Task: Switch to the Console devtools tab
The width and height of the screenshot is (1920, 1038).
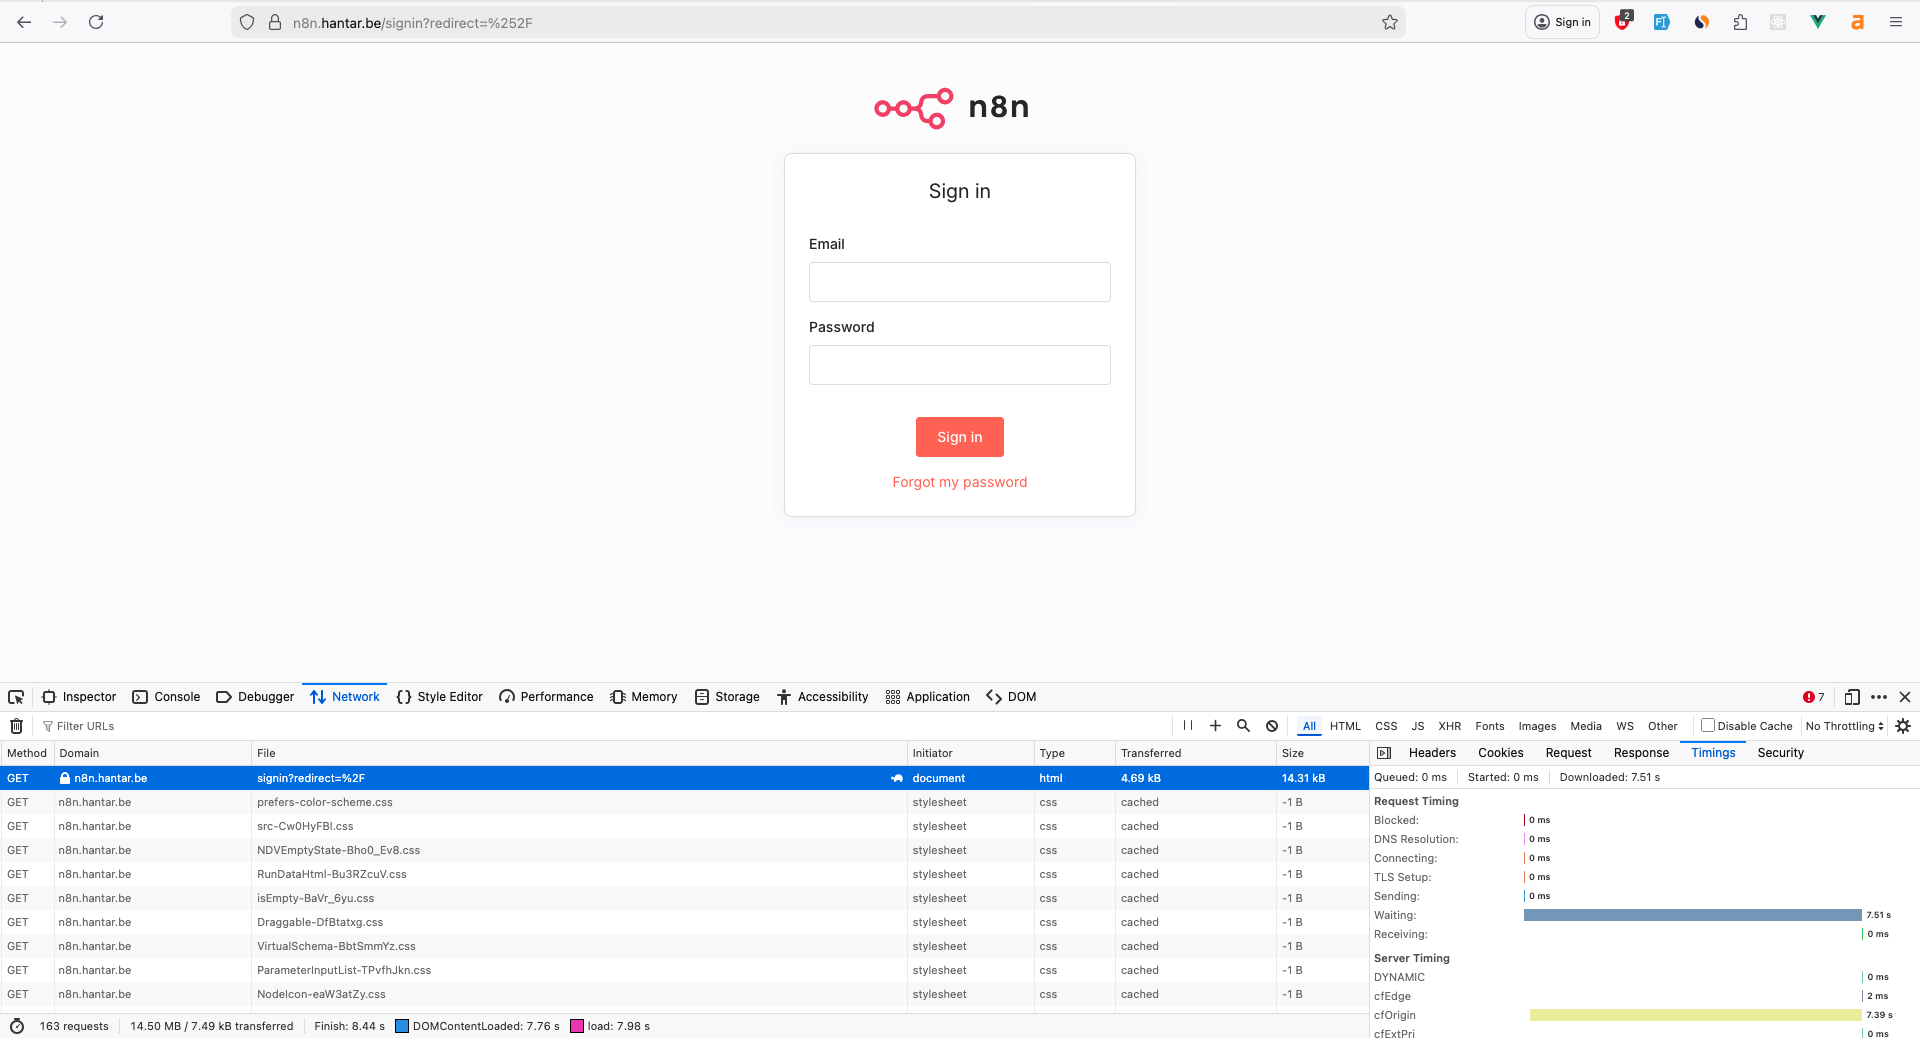Action: 166,697
